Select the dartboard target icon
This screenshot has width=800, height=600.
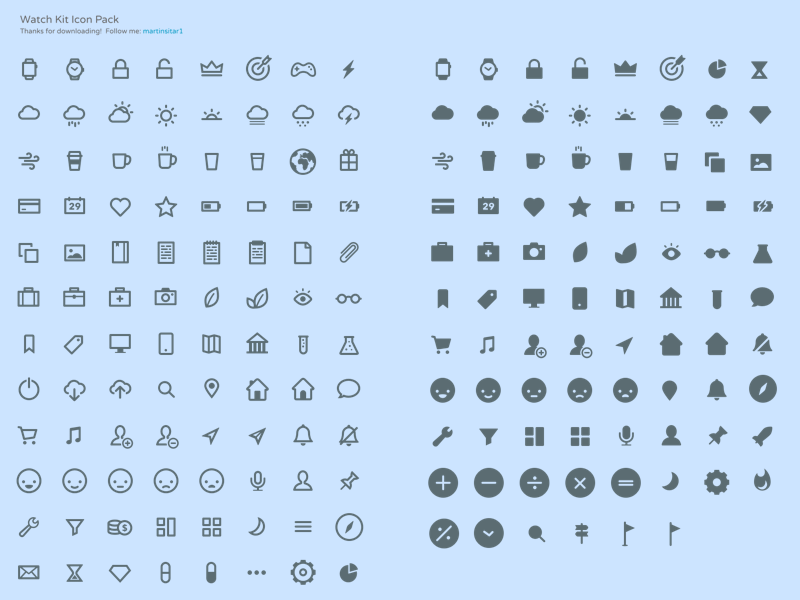257,69
